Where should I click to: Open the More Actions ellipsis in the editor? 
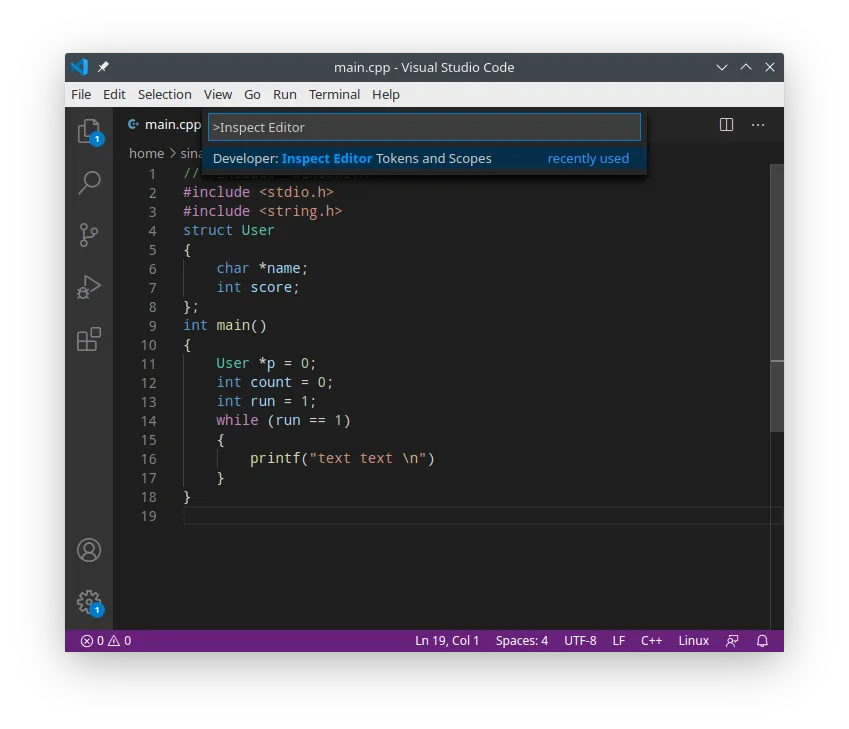pyautogui.click(x=758, y=125)
